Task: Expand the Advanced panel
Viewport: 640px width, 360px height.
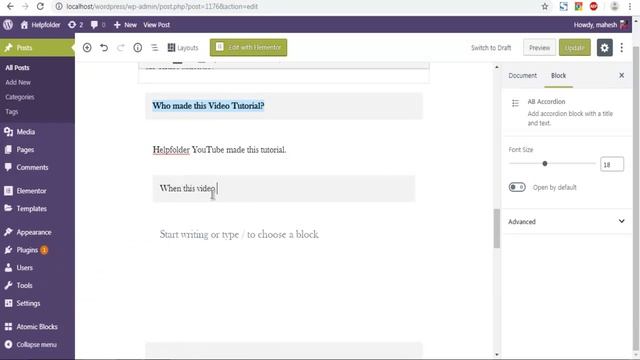Action: pos(567,222)
